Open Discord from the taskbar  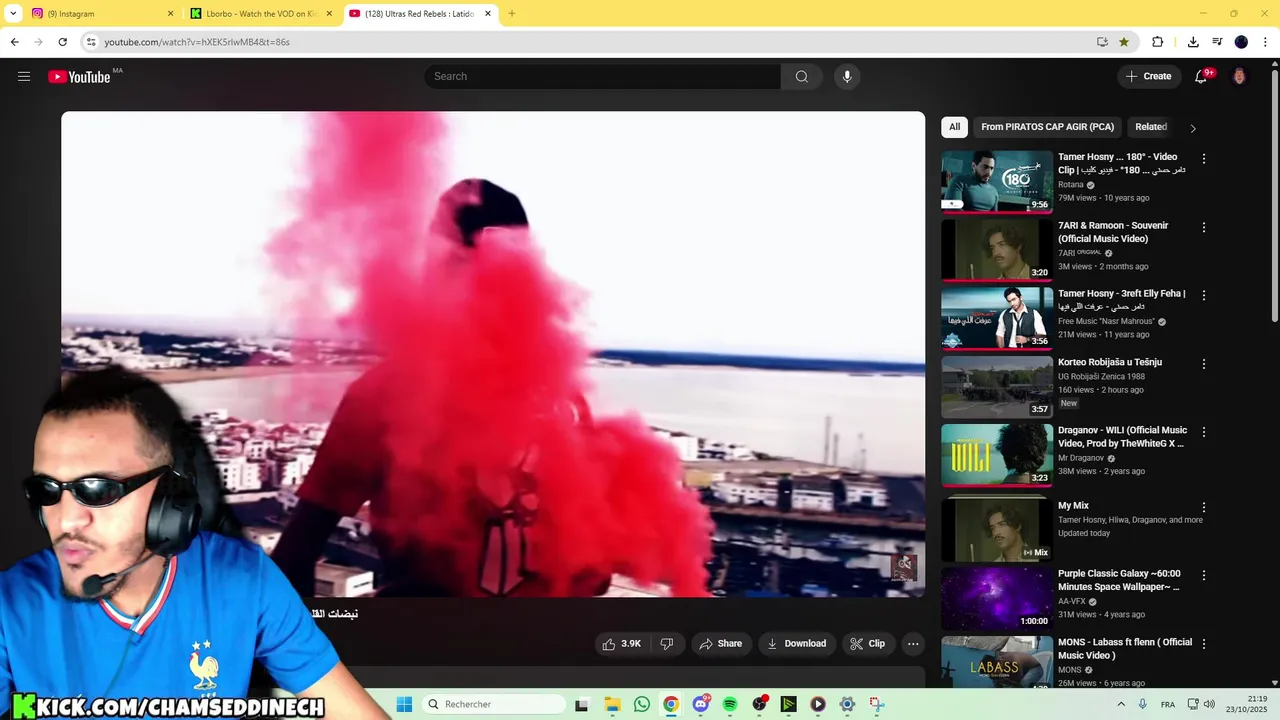click(701, 704)
